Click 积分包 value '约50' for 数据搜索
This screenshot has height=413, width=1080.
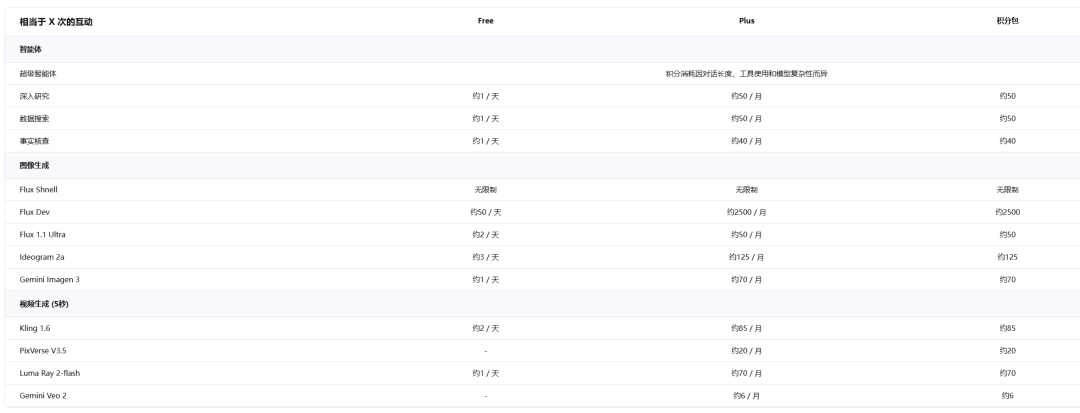tap(1008, 118)
